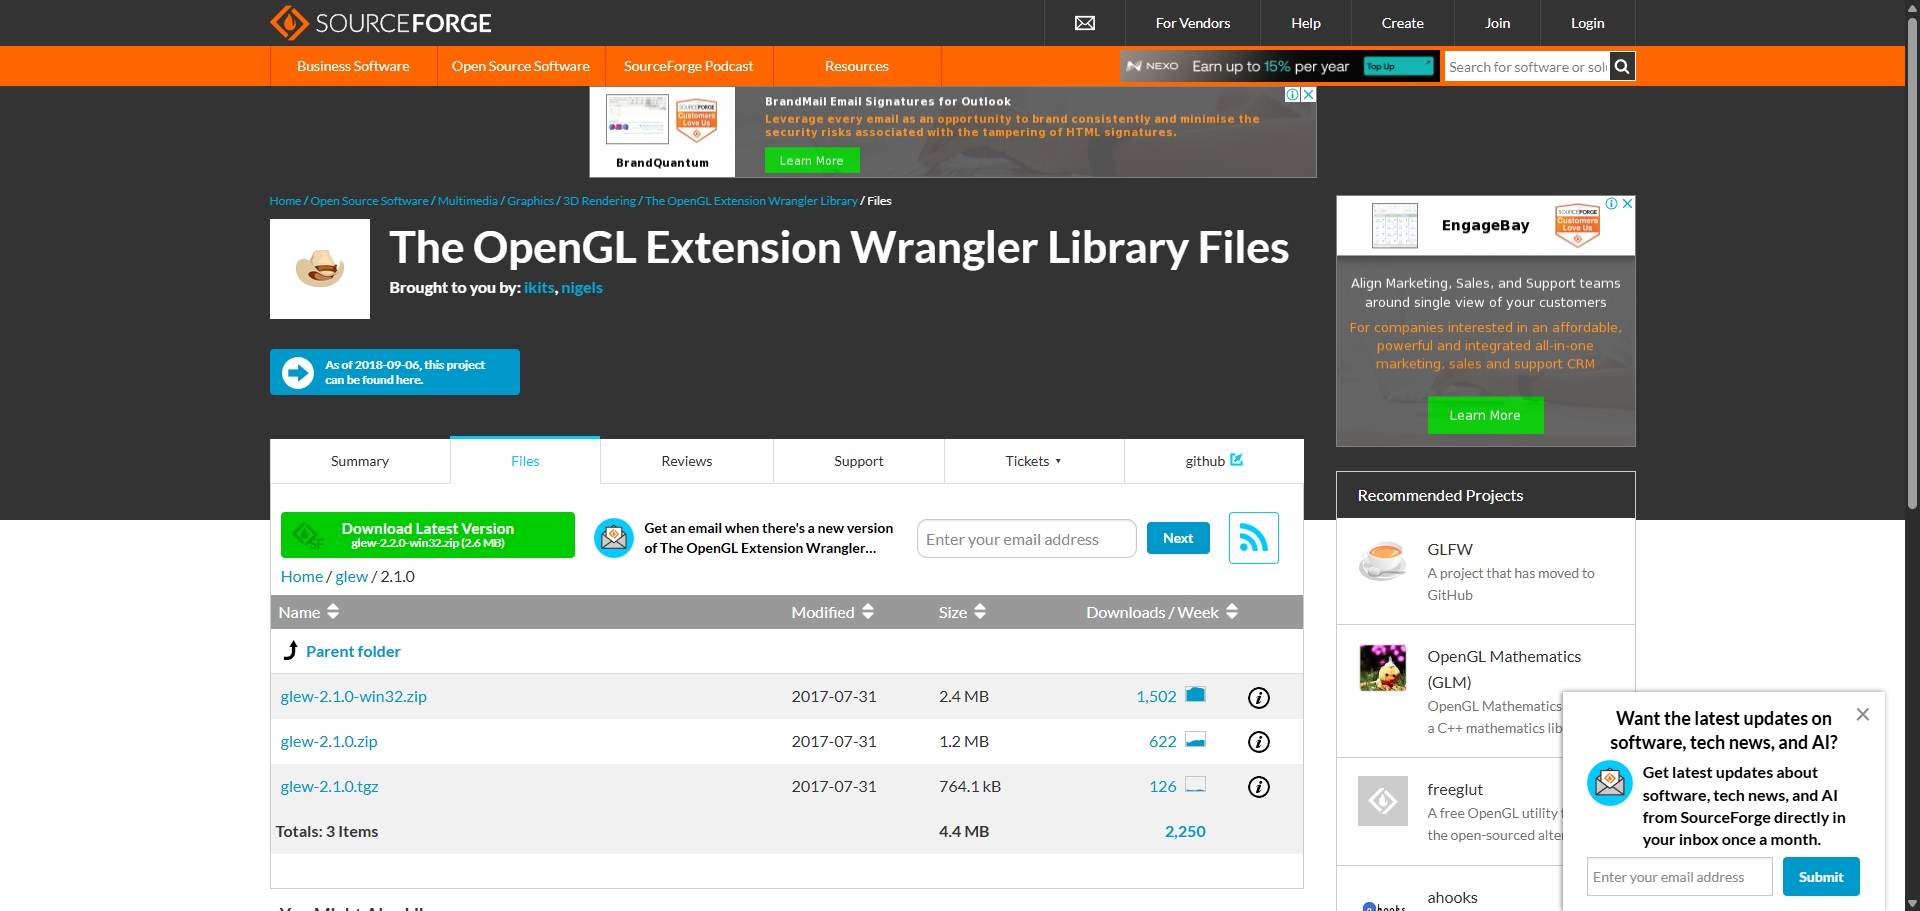Download glew-2.1.0.zip file
1920x911 pixels.
[329, 741]
